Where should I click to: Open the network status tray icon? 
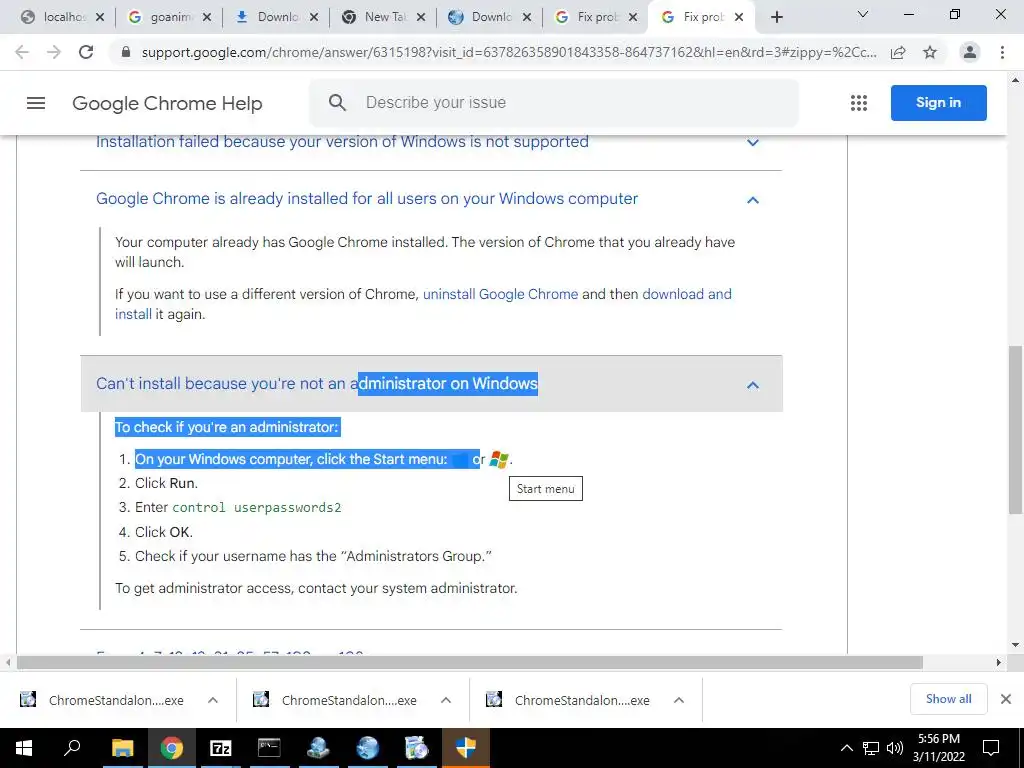tap(871, 748)
